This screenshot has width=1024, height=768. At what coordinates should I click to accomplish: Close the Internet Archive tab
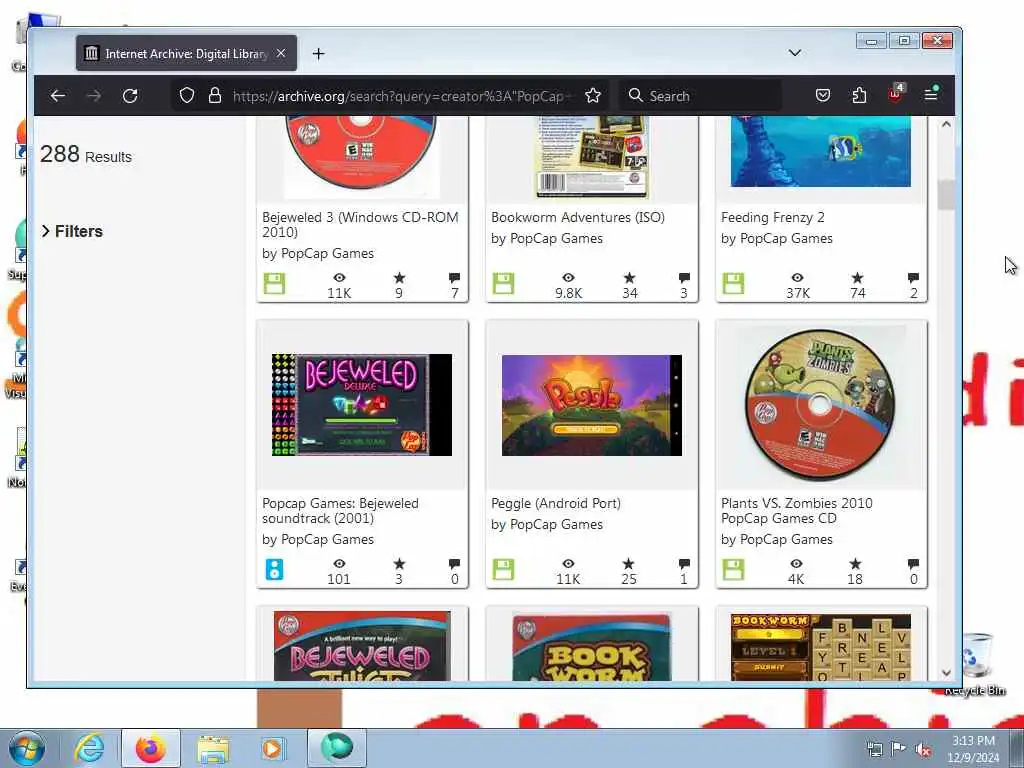click(281, 53)
